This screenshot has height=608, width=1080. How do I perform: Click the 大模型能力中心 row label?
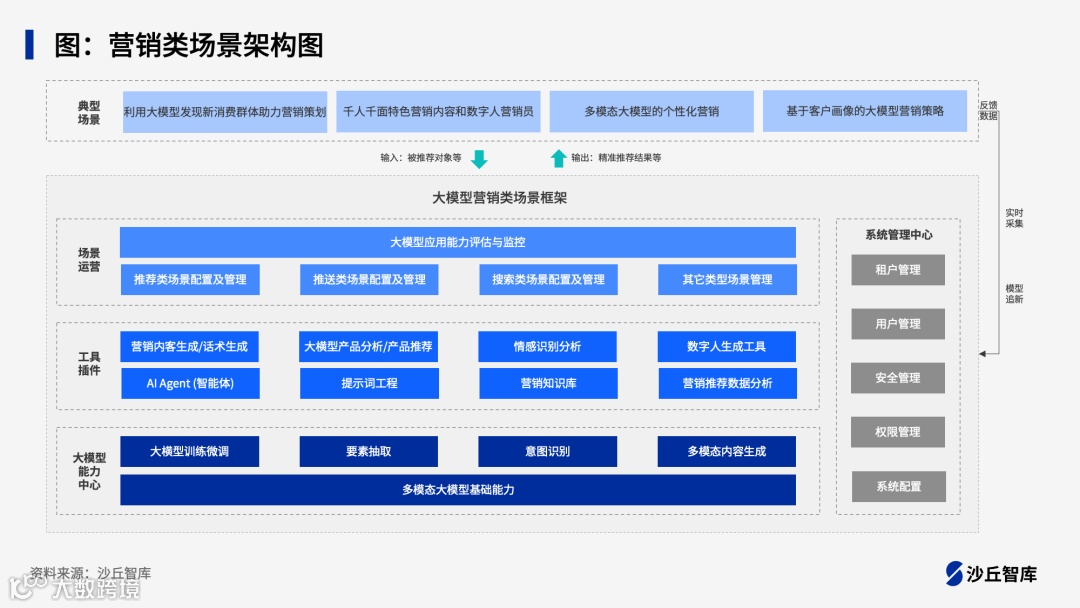[x=90, y=471]
